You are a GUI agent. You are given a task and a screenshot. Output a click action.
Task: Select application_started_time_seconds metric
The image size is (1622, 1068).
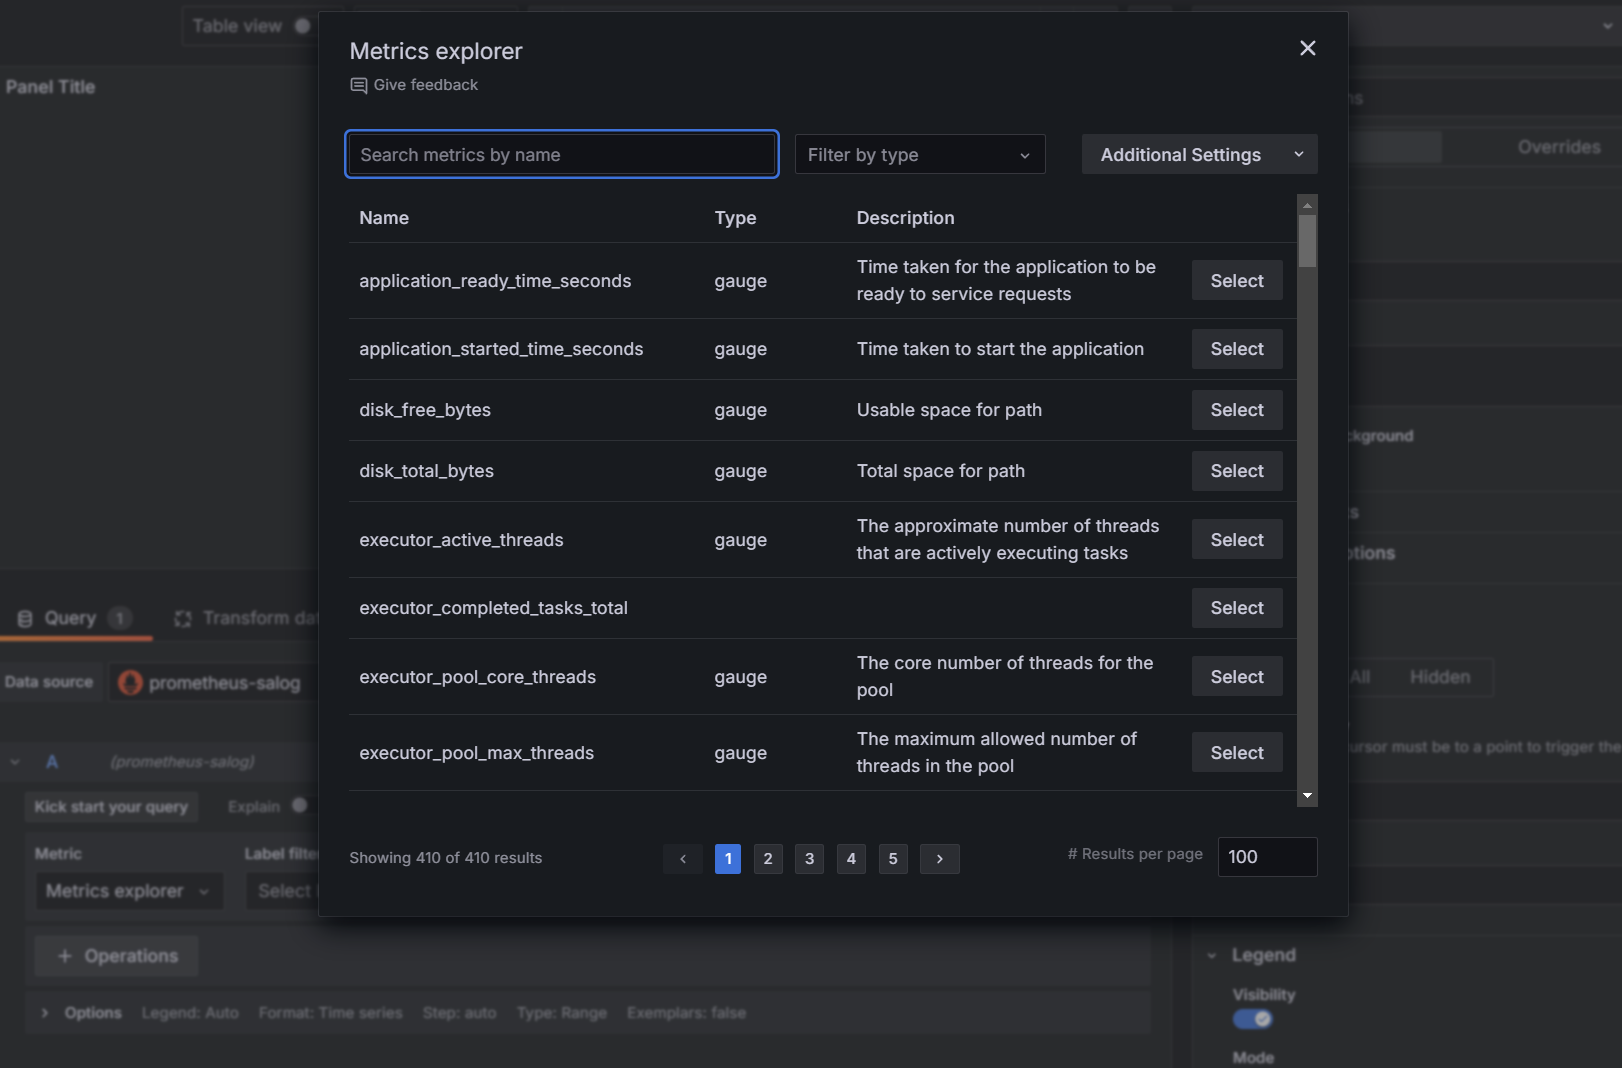[1237, 349]
